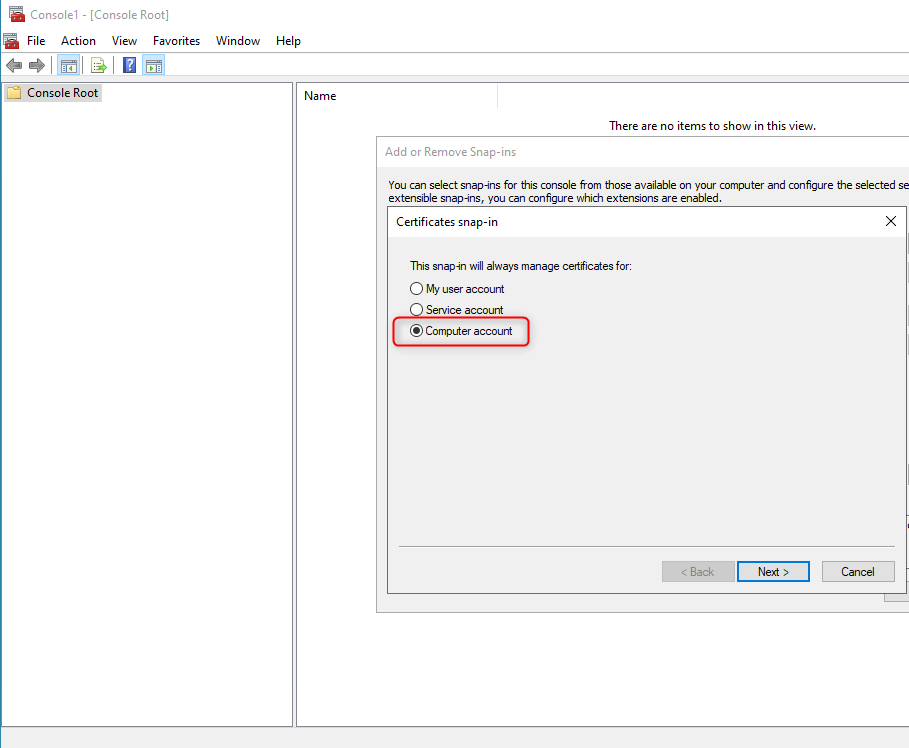Open the Help menu
909x748 pixels.
coord(288,41)
